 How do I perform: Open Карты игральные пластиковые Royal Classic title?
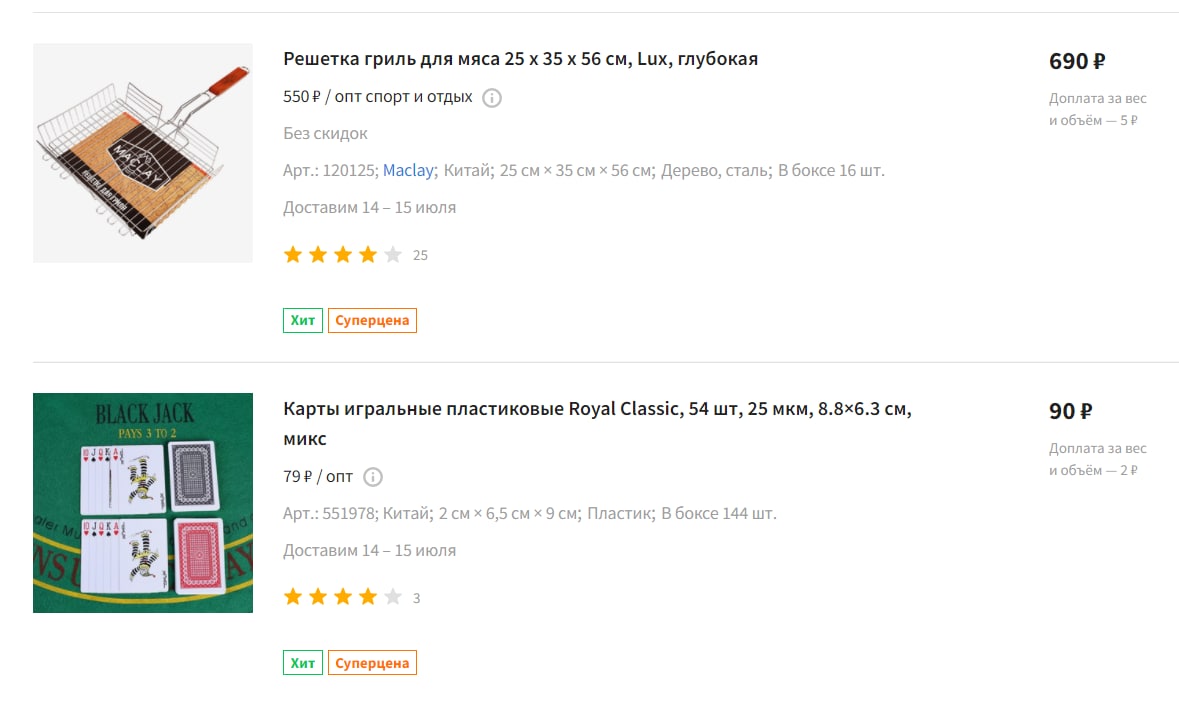(x=597, y=424)
